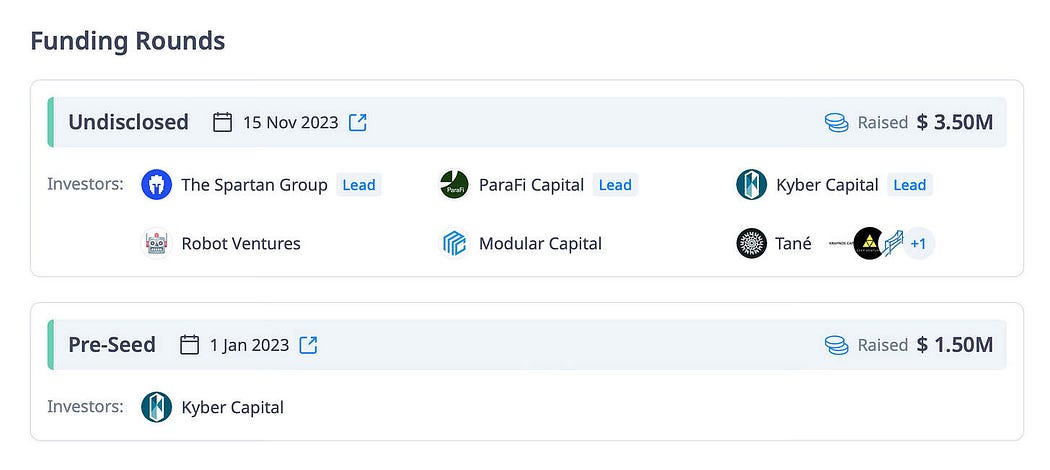The image size is (1050, 470).
Task: Click the Tané investor name
Action: [x=794, y=244]
